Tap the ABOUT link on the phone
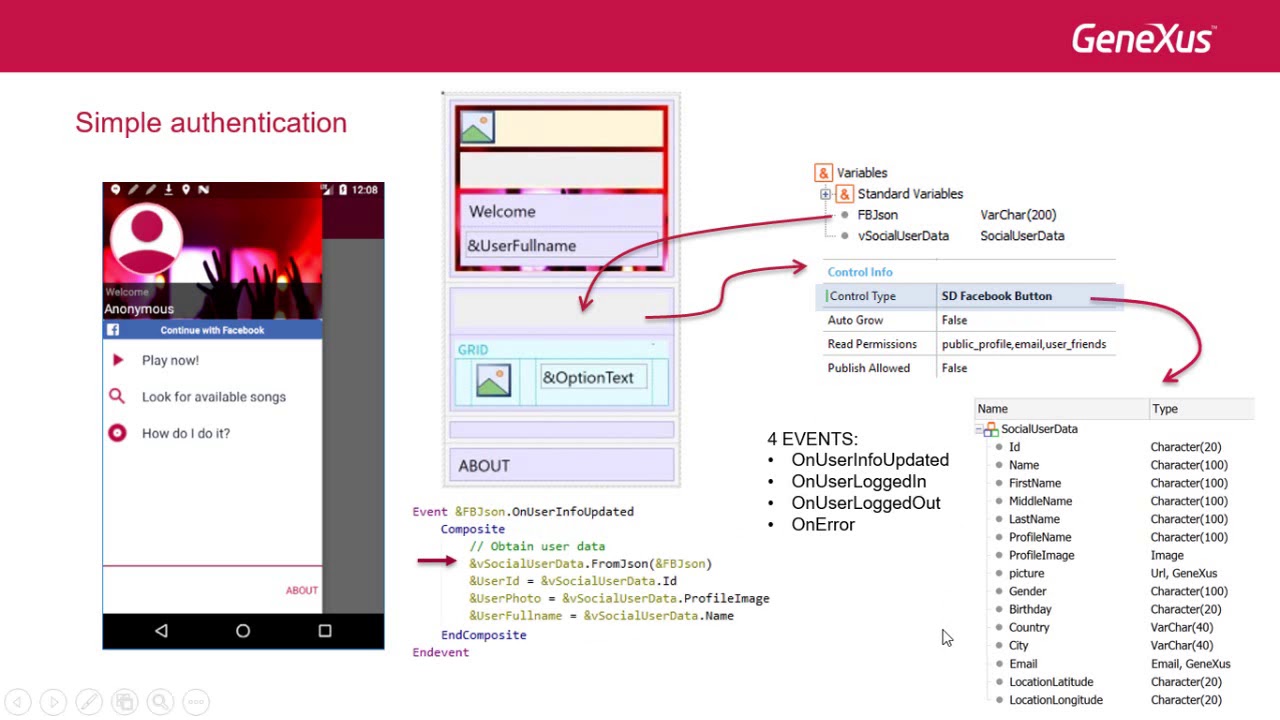 (302, 590)
